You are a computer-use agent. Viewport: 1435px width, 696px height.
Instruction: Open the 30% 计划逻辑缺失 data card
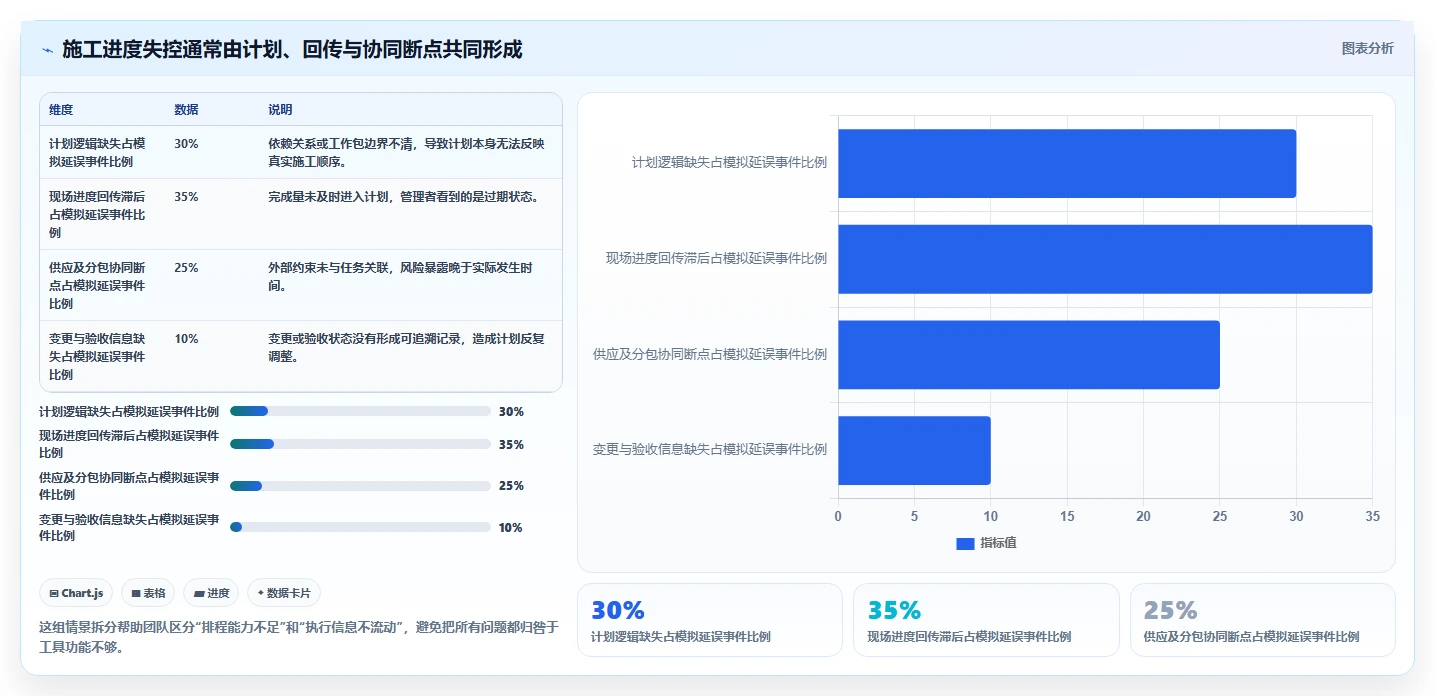tap(710, 620)
